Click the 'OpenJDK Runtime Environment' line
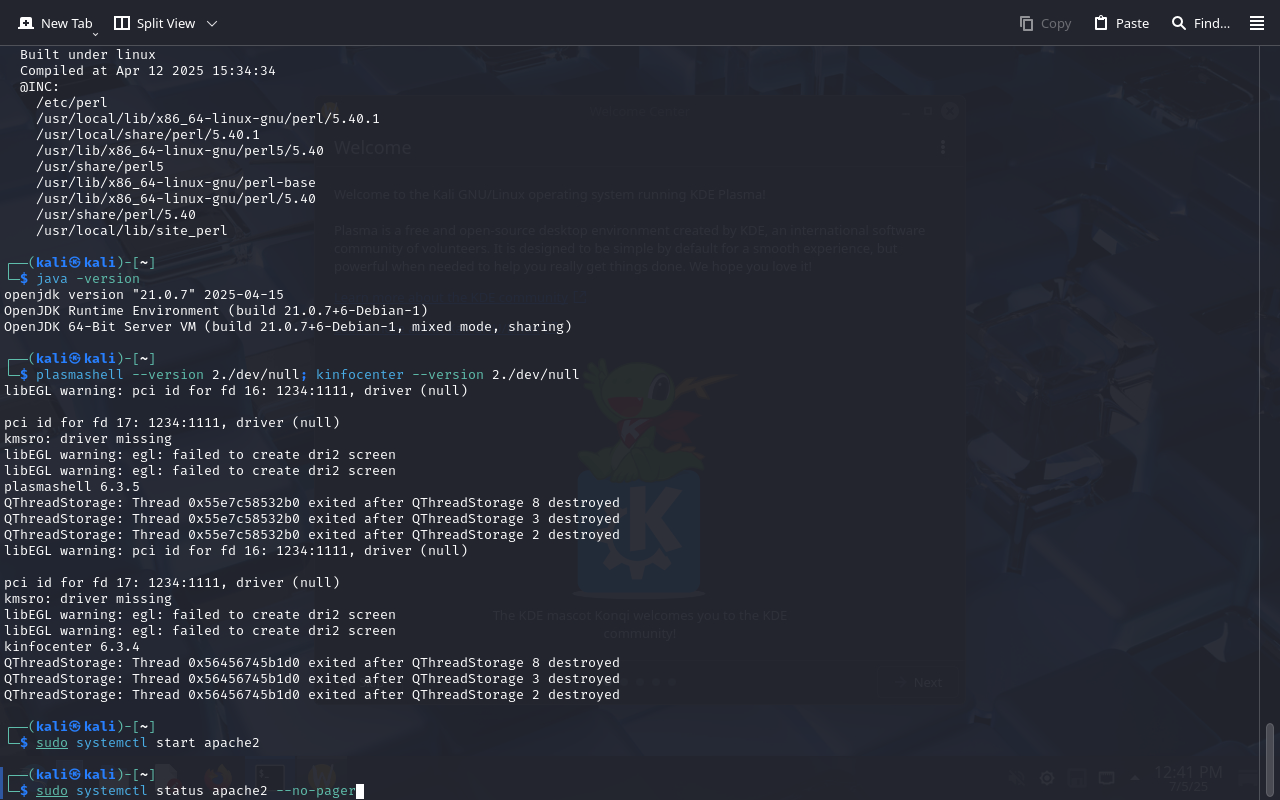This screenshot has width=1280, height=800. pyautogui.click(x=216, y=310)
